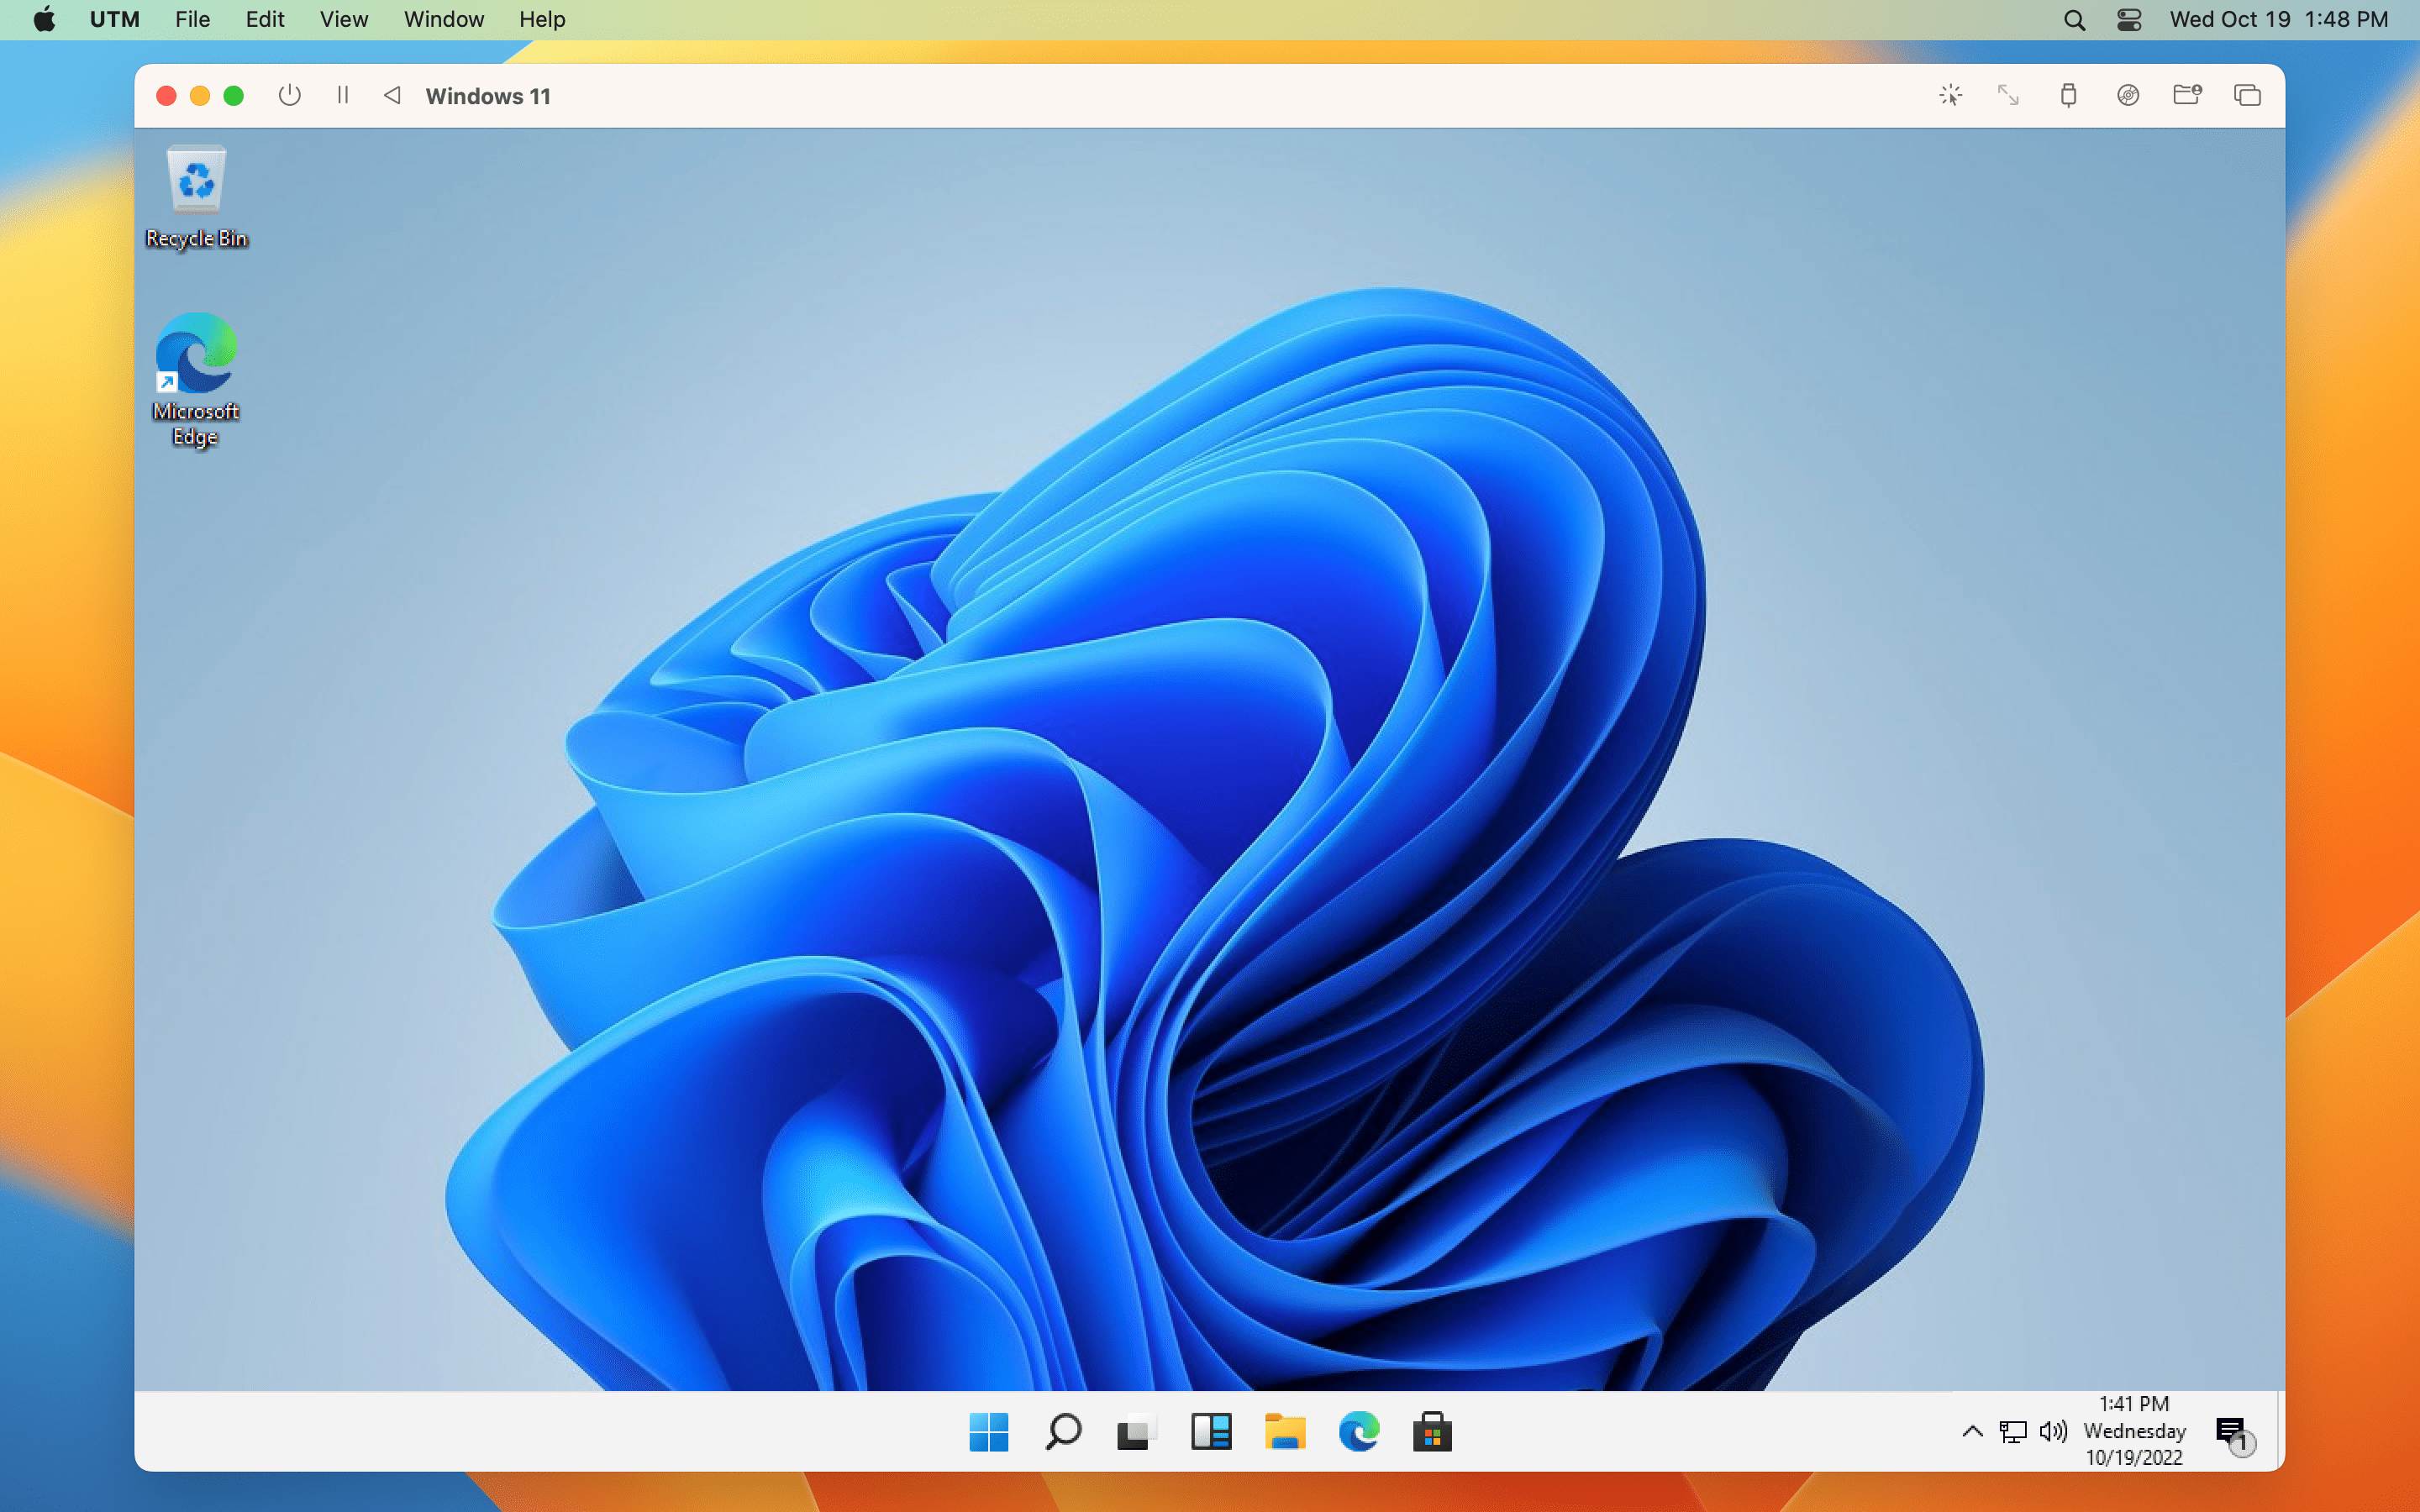Select the Recycle Bin desktop icon

(196, 197)
